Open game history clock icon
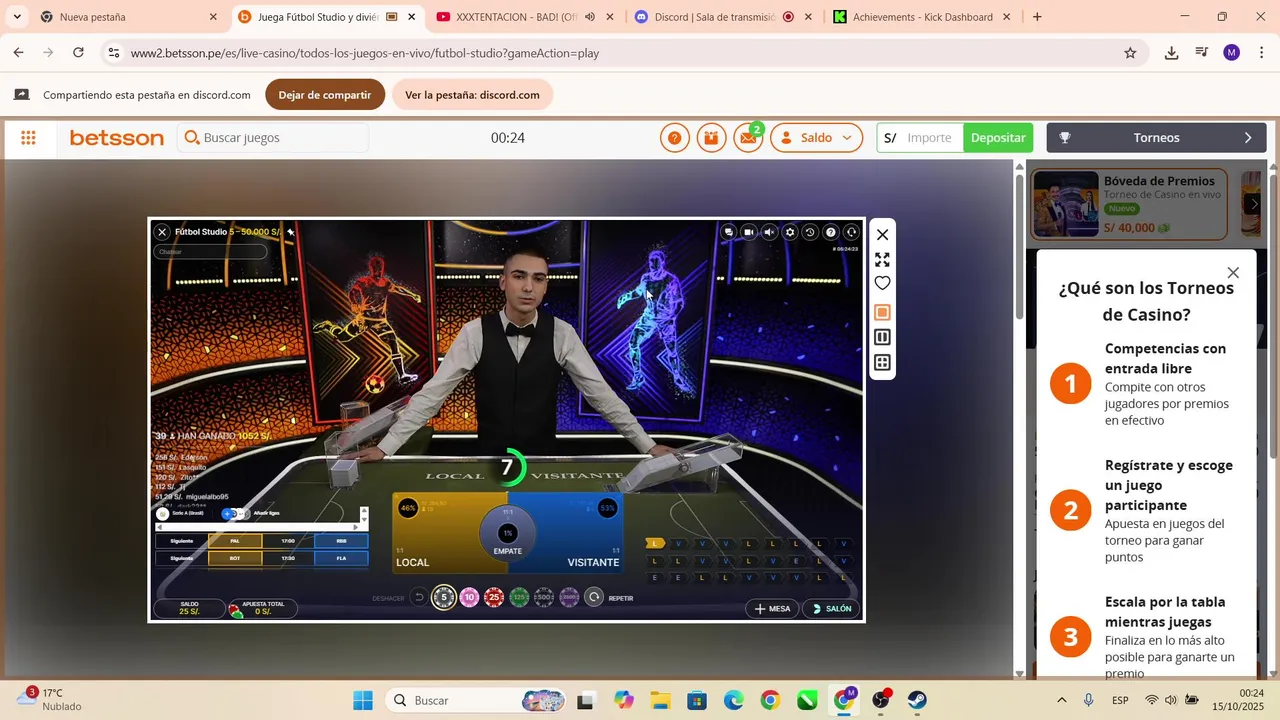The image size is (1280, 720). click(810, 232)
